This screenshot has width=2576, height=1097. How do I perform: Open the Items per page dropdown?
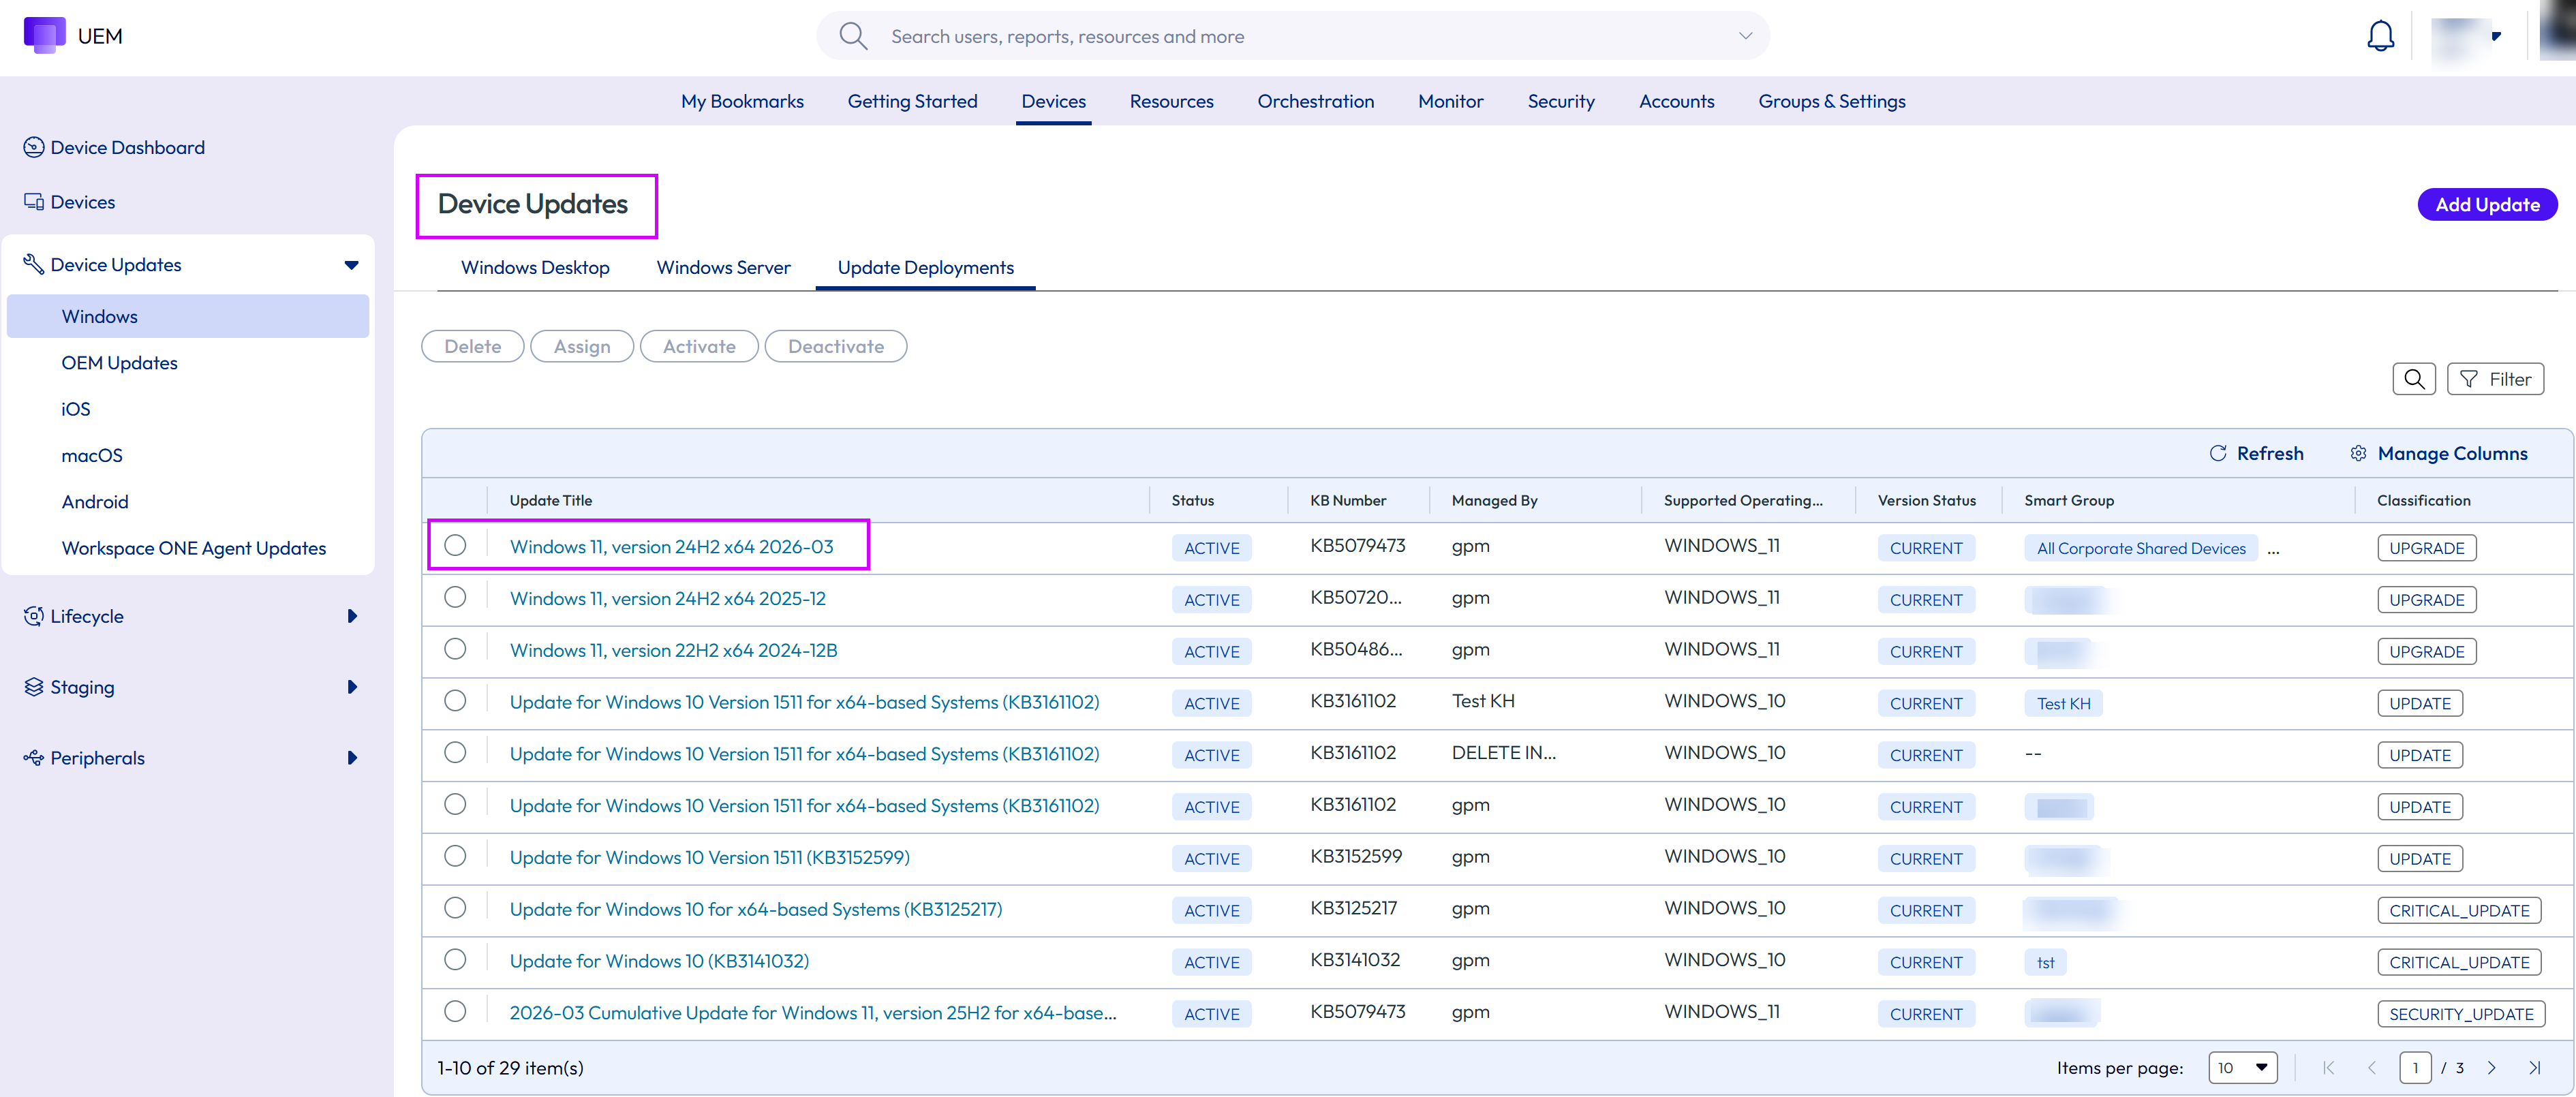[2242, 1068]
